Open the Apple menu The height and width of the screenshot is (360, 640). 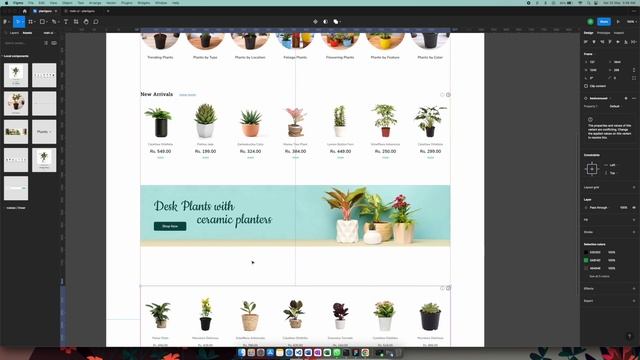[7, 3]
